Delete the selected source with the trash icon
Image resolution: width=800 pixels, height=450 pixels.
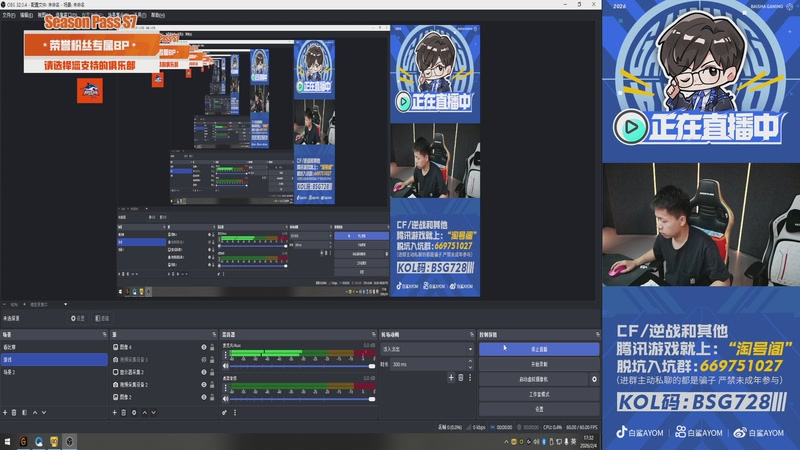pos(123,412)
